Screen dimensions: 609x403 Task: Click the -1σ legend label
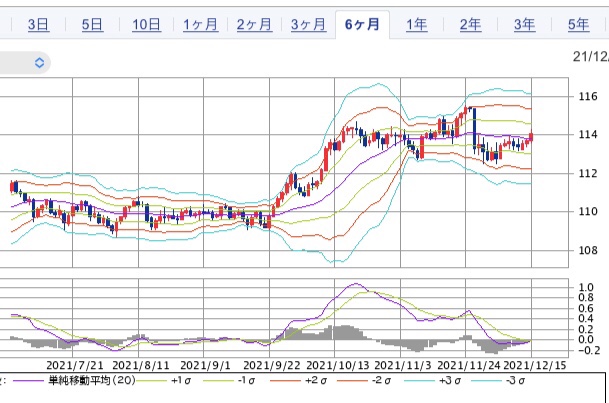tap(246, 380)
